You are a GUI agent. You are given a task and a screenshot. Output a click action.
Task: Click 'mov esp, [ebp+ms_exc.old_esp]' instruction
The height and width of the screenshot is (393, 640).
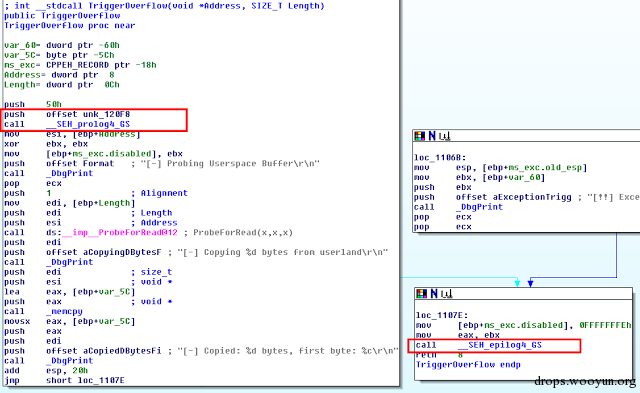500,167
